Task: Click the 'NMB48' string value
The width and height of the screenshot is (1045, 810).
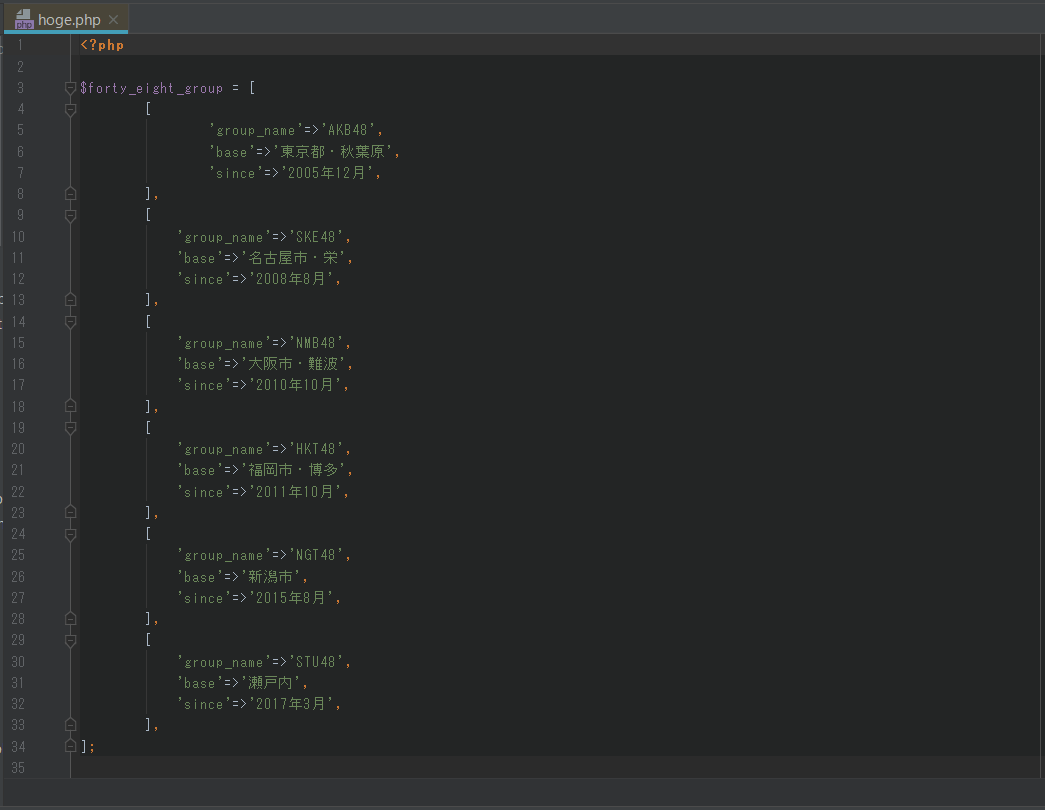Action: [315, 343]
